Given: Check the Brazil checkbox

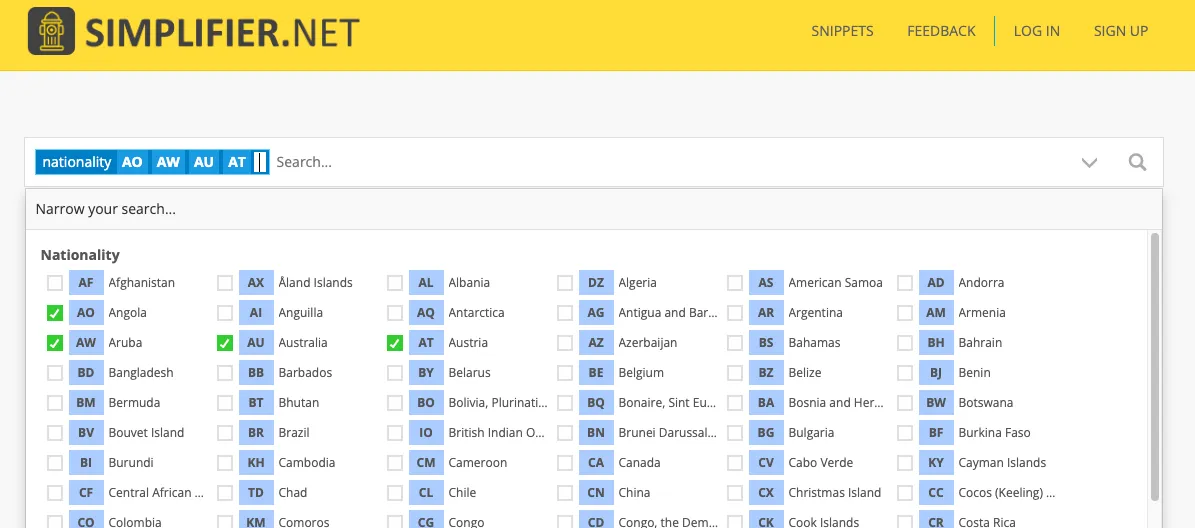Looking at the screenshot, I should point(225,433).
